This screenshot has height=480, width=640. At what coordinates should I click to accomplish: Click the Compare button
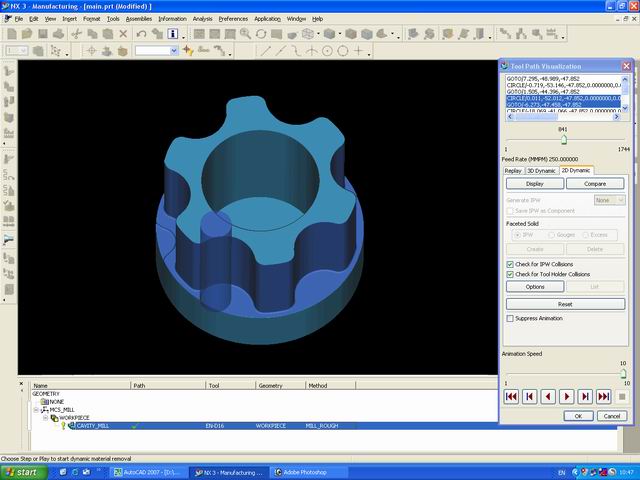click(x=594, y=184)
